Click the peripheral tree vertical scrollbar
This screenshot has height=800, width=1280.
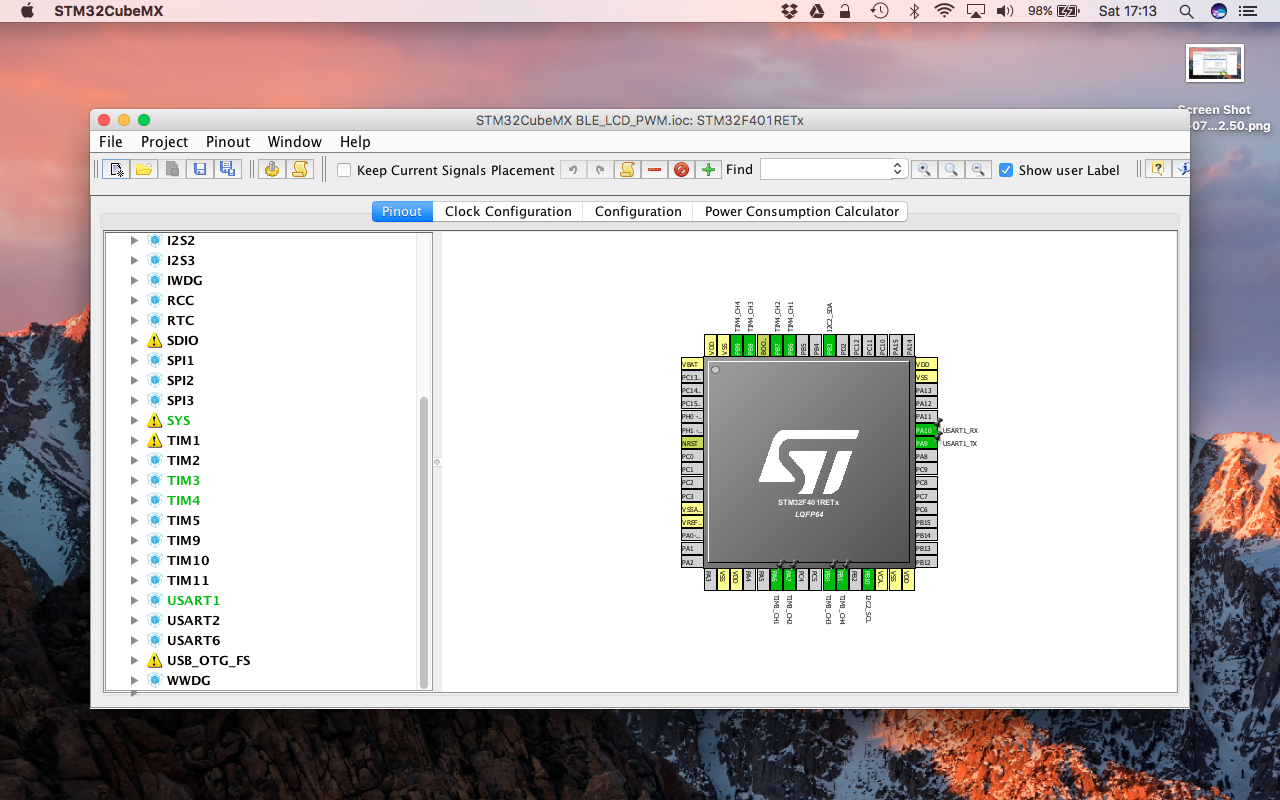424,541
